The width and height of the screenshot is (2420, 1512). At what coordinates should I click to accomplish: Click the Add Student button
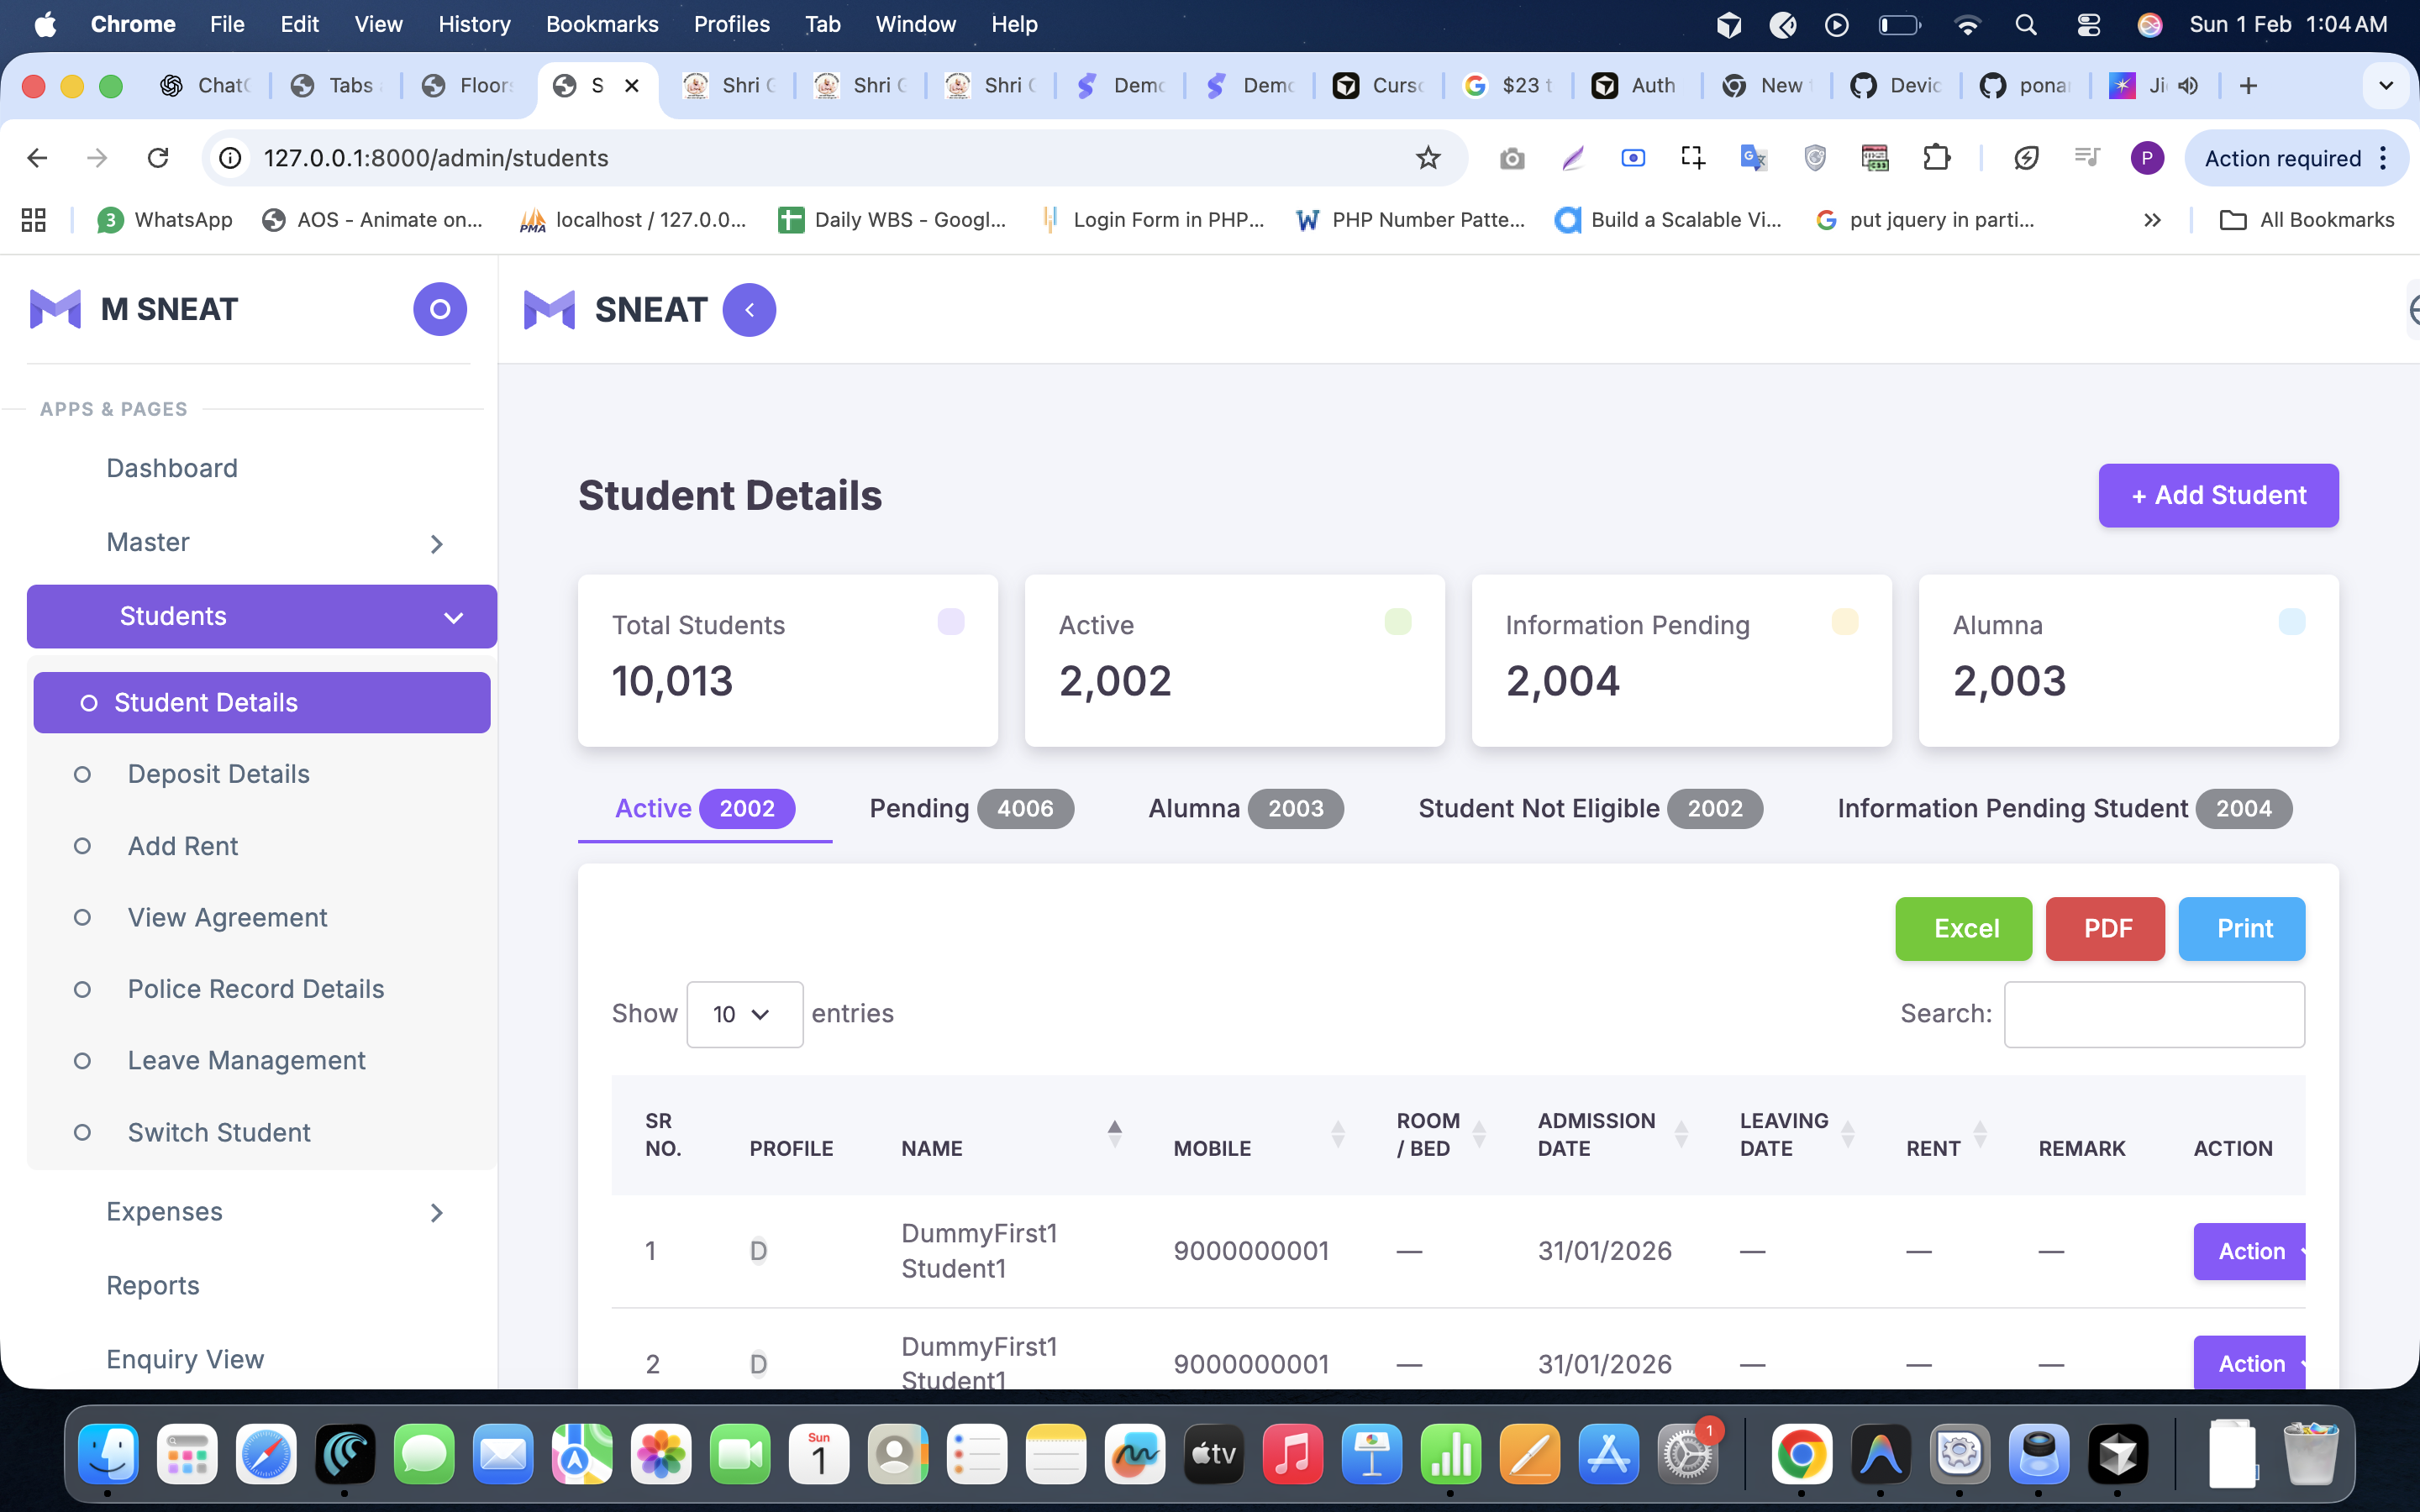[2217, 495]
